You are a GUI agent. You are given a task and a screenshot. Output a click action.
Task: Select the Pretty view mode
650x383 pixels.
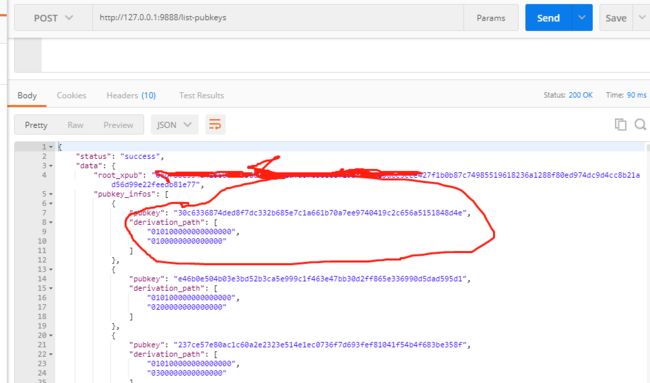point(36,125)
